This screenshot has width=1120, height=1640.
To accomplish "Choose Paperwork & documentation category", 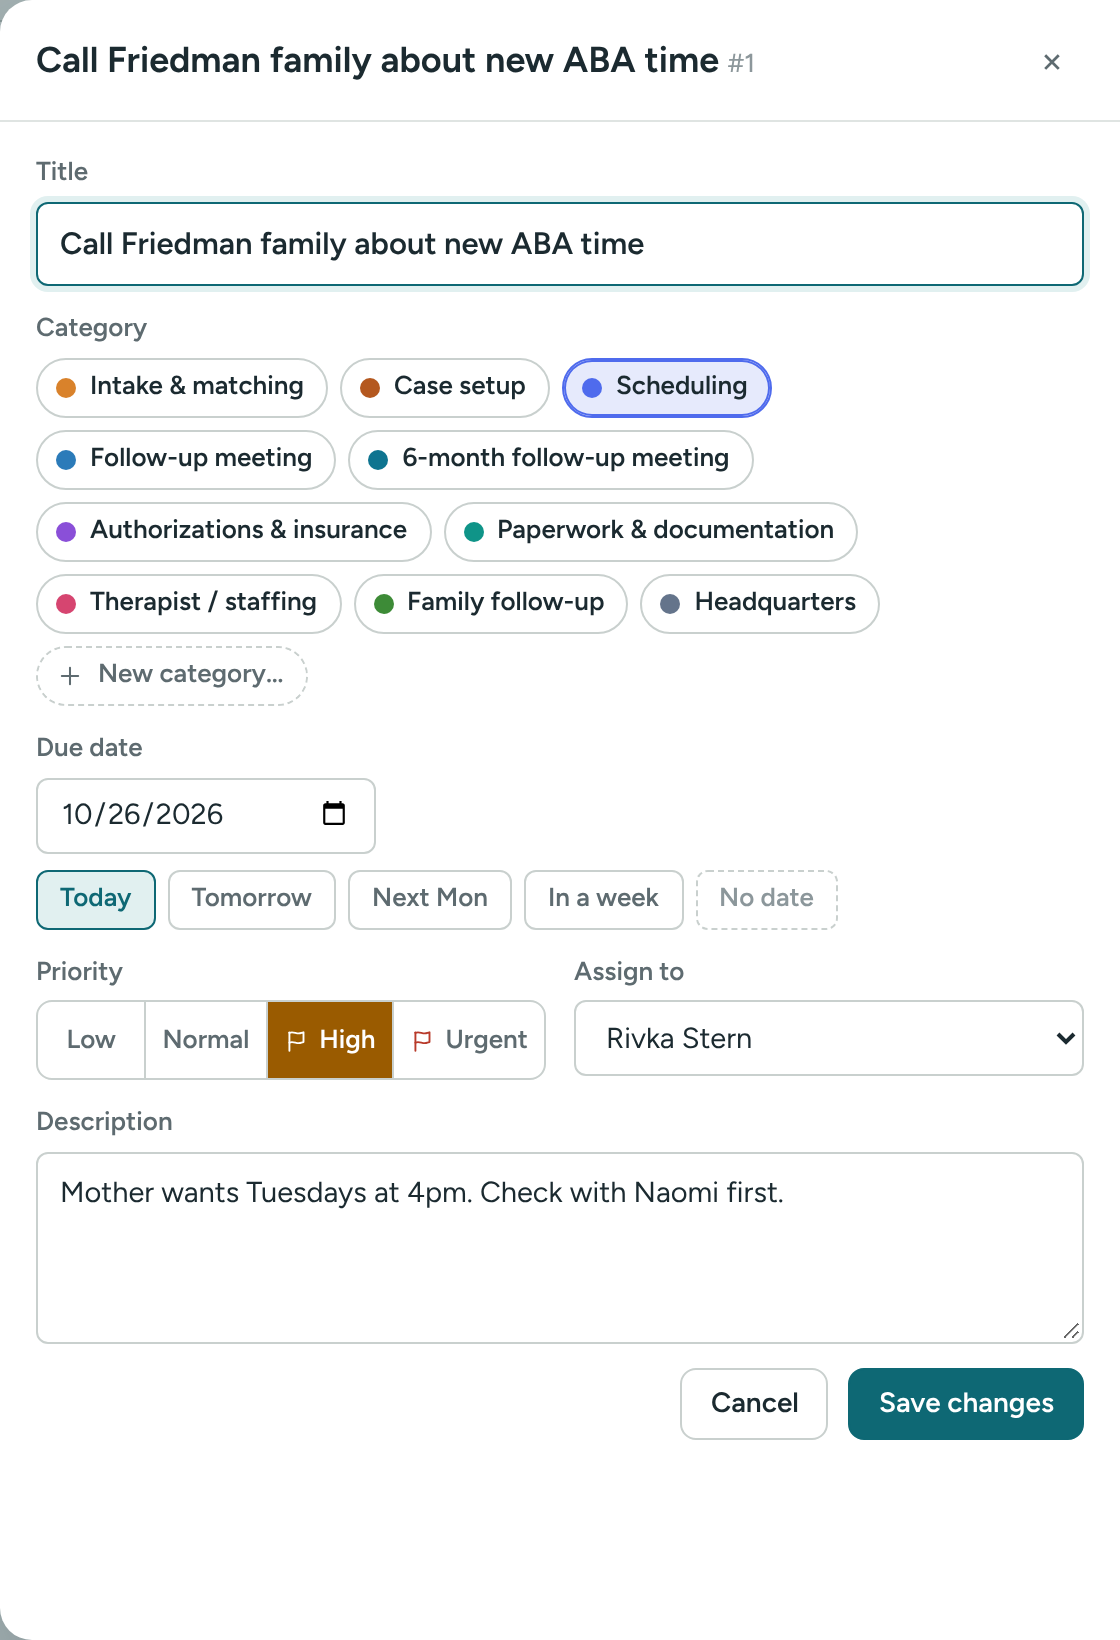I will click(651, 531).
